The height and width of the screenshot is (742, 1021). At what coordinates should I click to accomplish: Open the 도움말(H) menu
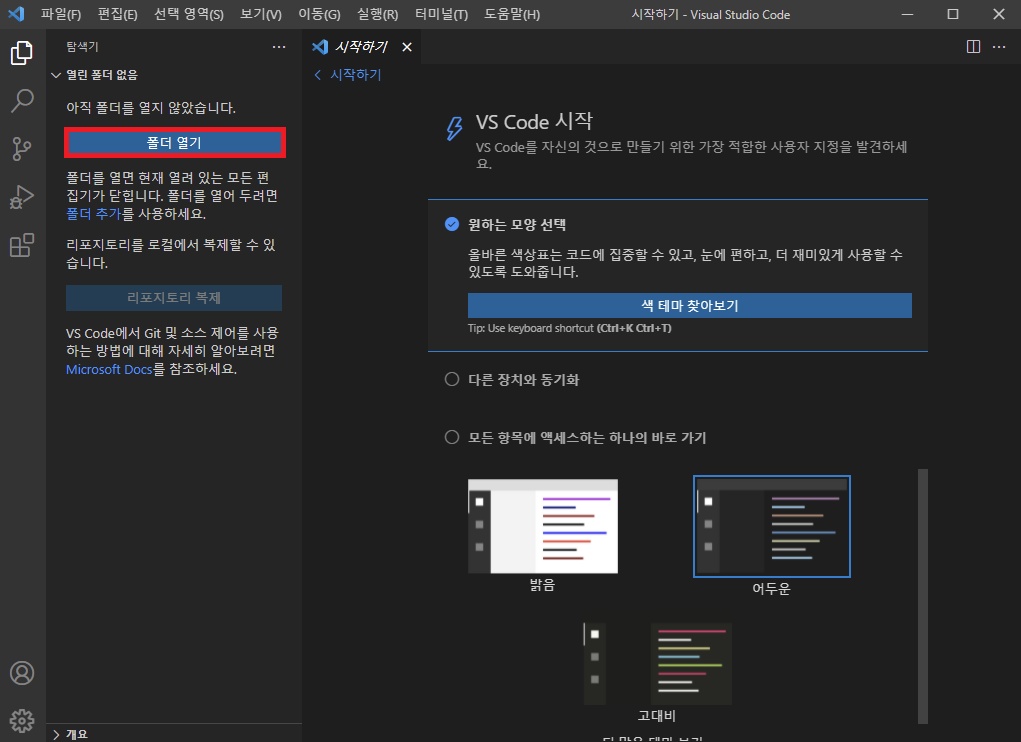pyautogui.click(x=512, y=14)
